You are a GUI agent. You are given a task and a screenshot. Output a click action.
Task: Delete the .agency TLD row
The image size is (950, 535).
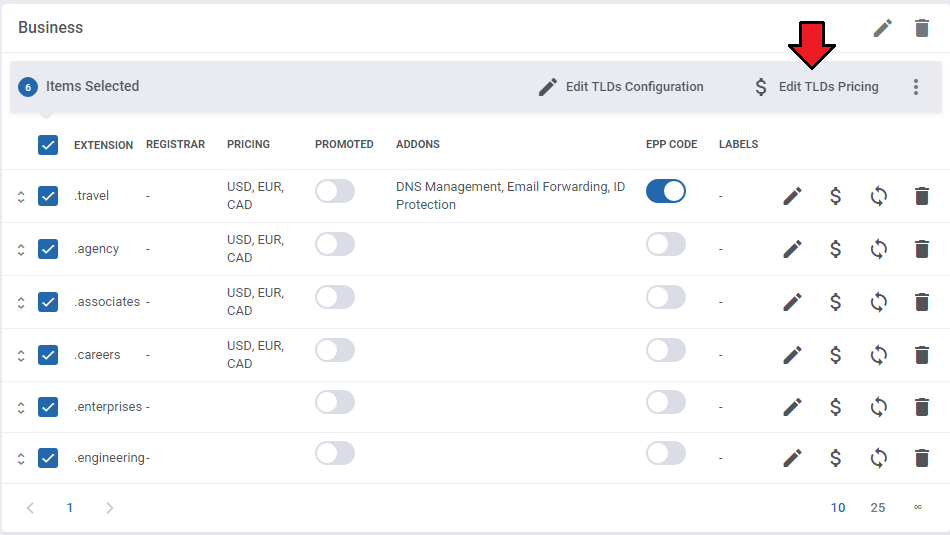coord(922,249)
